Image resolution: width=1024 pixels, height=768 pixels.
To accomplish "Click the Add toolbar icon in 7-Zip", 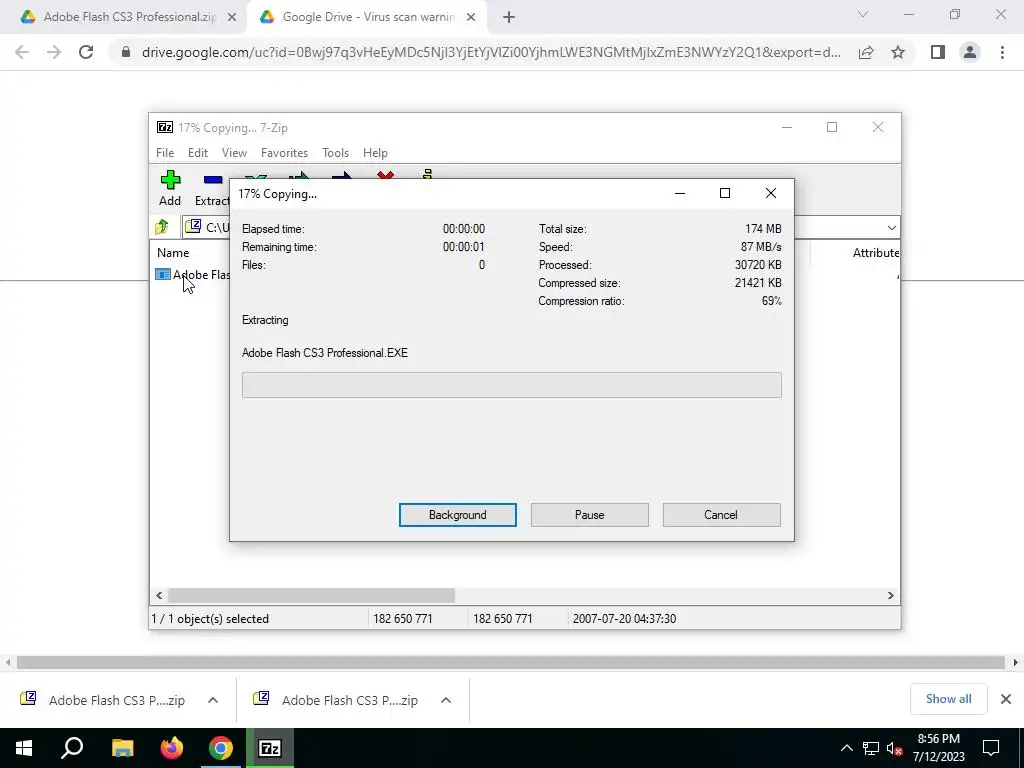I will click(x=170, y=180).
